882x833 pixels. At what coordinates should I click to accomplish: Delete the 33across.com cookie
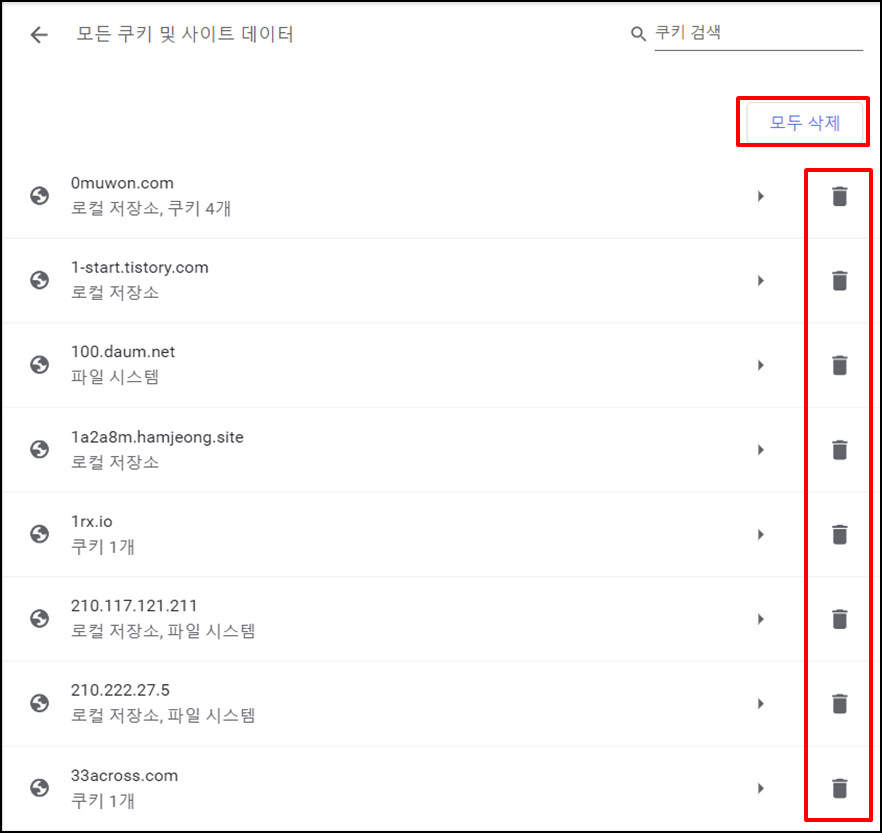click(x=839, y=787)
